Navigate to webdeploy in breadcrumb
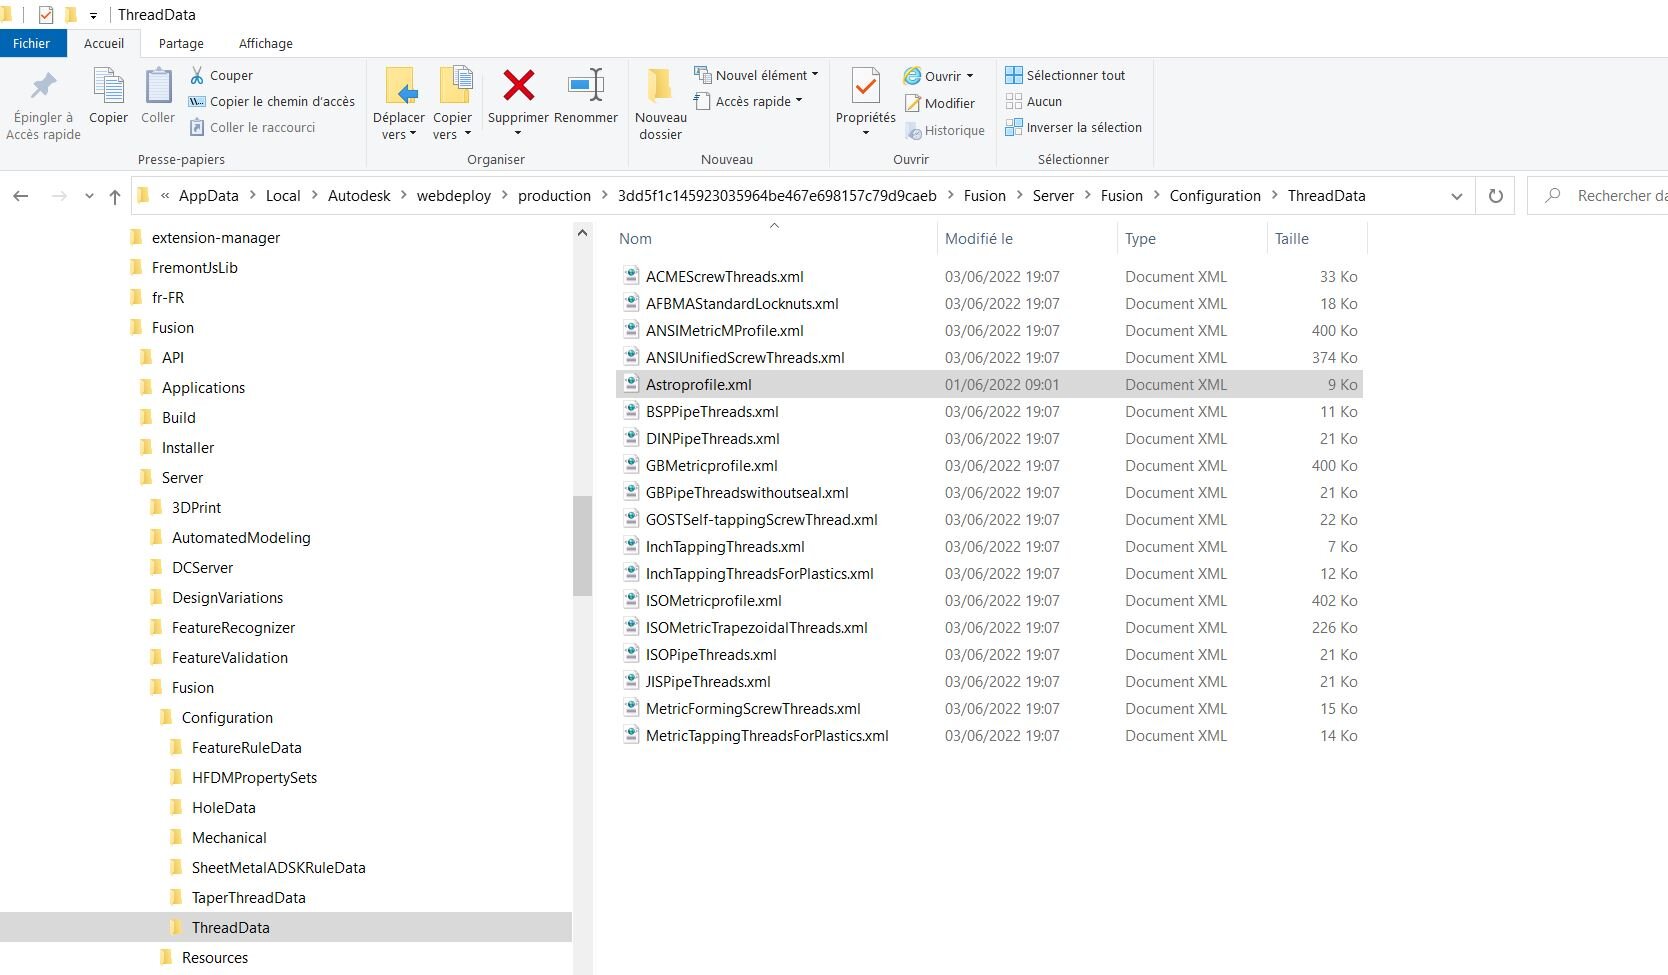The height and width of the screenshot is (975, 1668). point(454,196)
